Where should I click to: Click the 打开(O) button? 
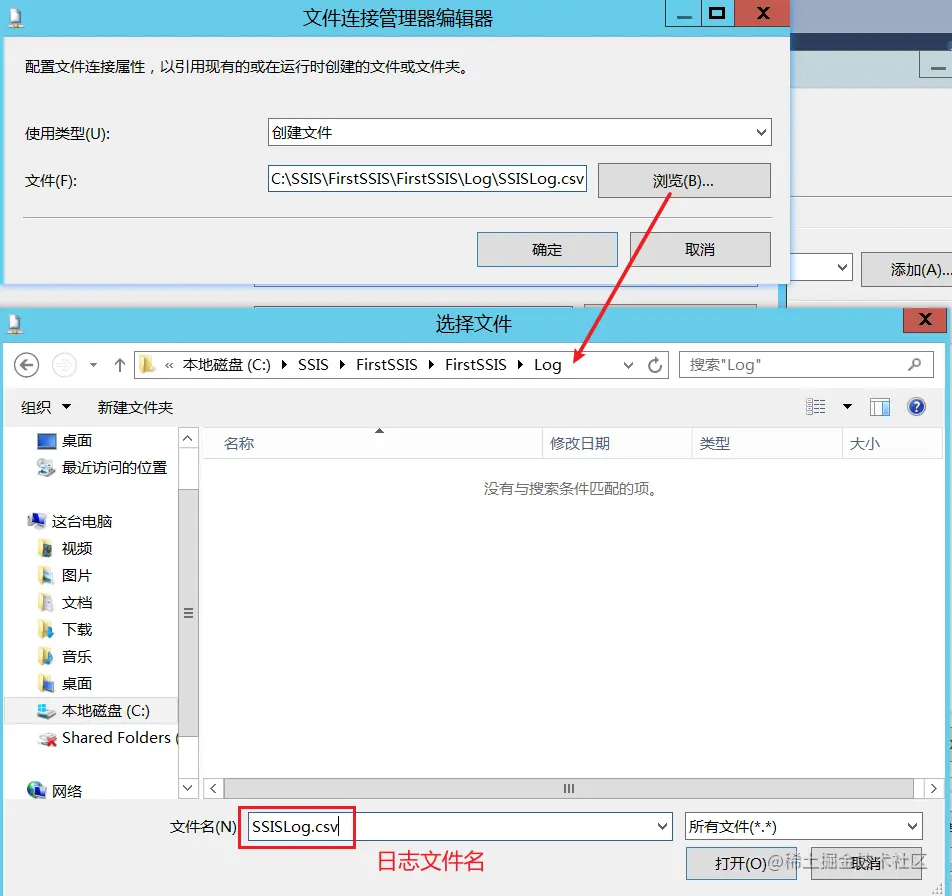[x=741, y=863]
